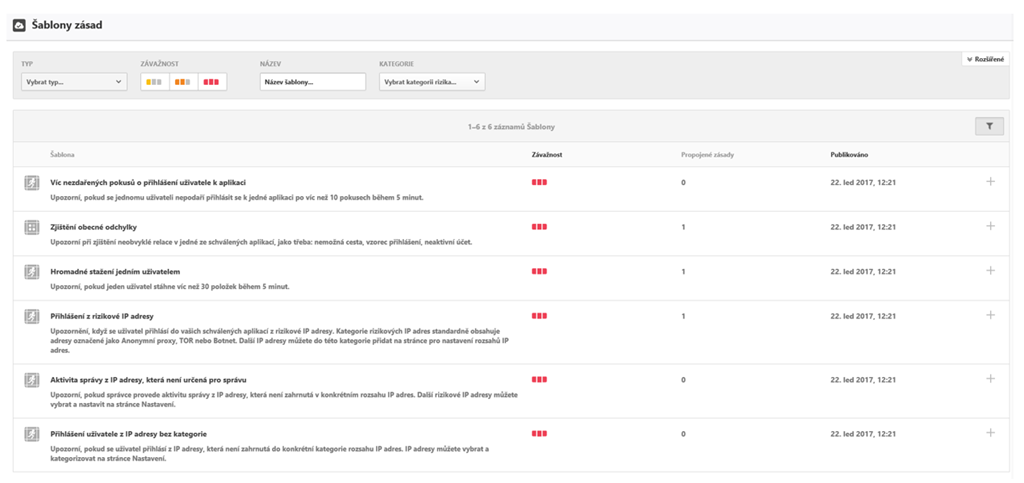
Task: Click linked policies count in Hromadné stažení row
Action: pos(683,271)
